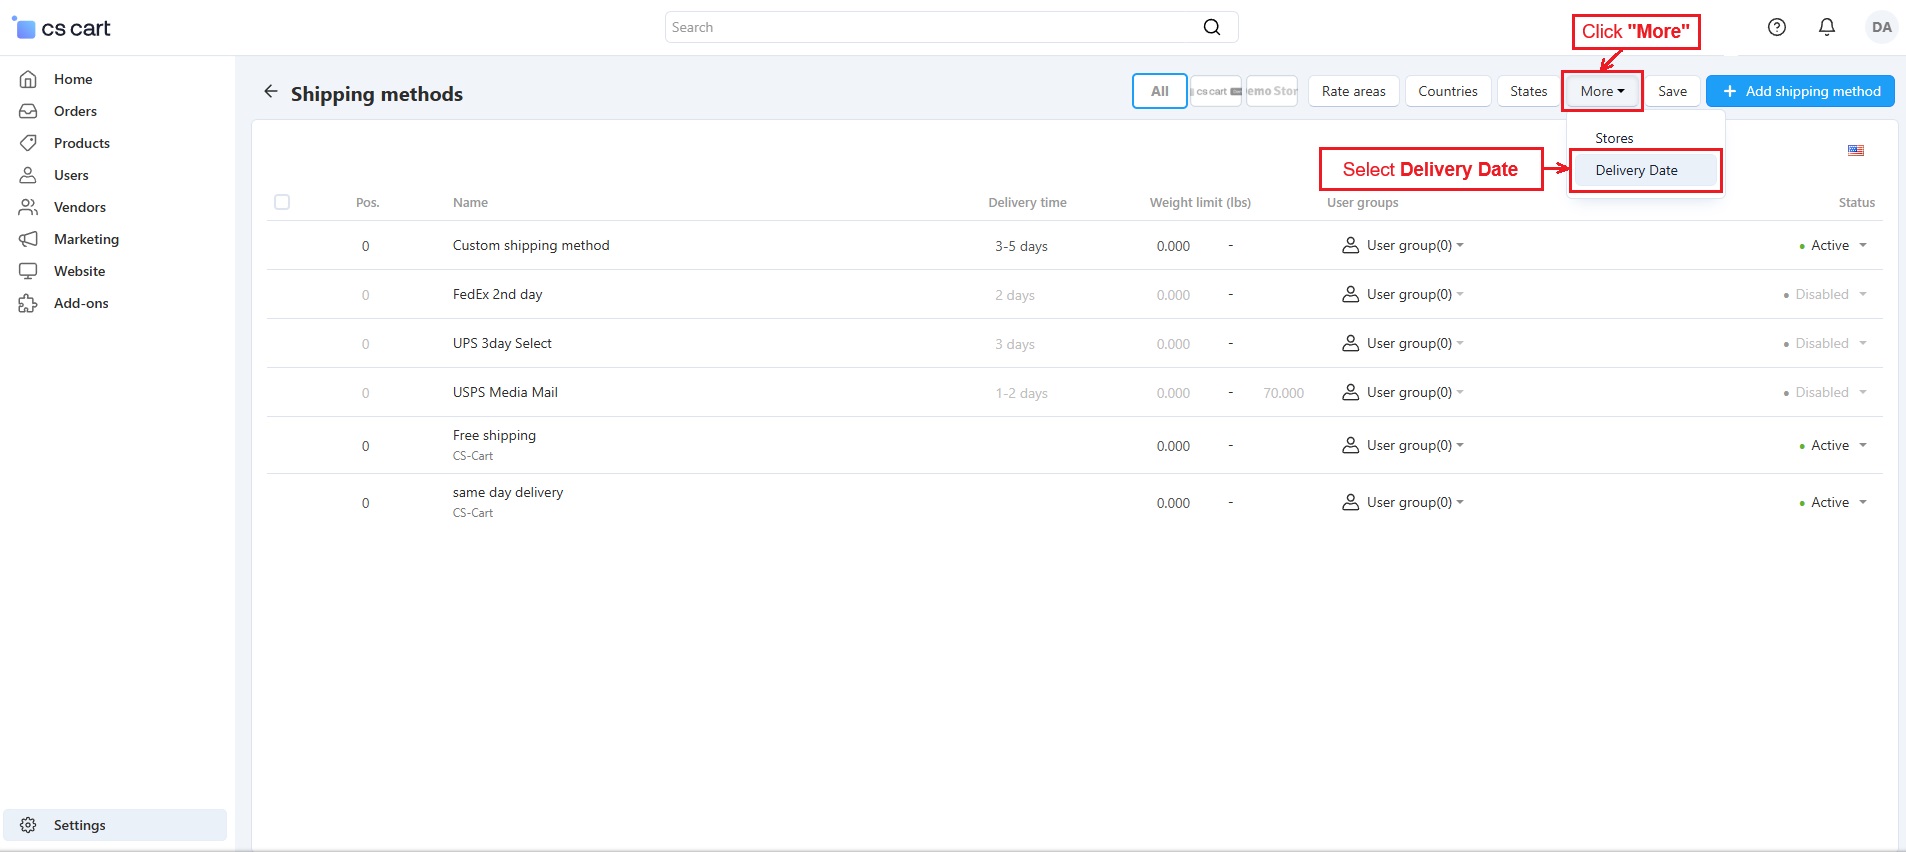
Task: Open Orders in the sidebar
Action: 75,111
